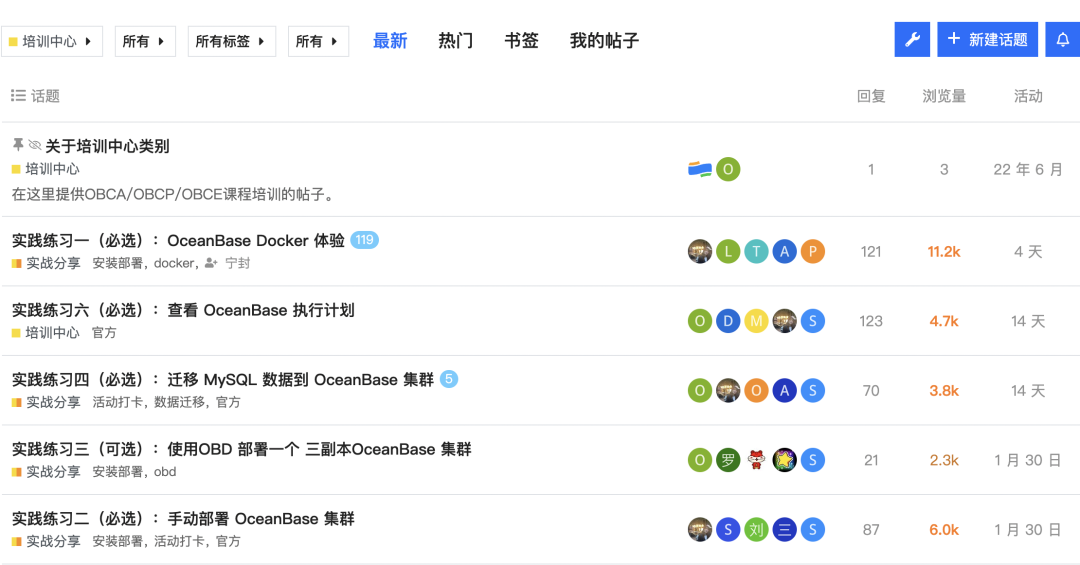Sort topics by 浏览量 column
This screenshot has width=1080, height=565.
pyautogui.click(x=944, y=96)
